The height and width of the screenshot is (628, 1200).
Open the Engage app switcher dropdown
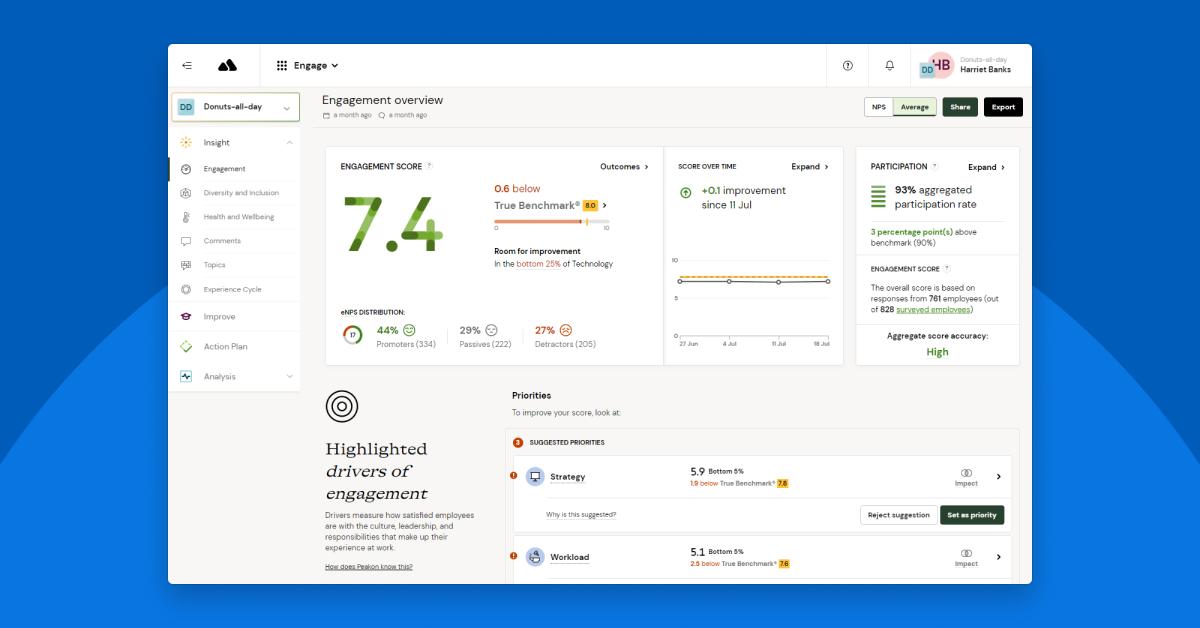pos(311,65)
